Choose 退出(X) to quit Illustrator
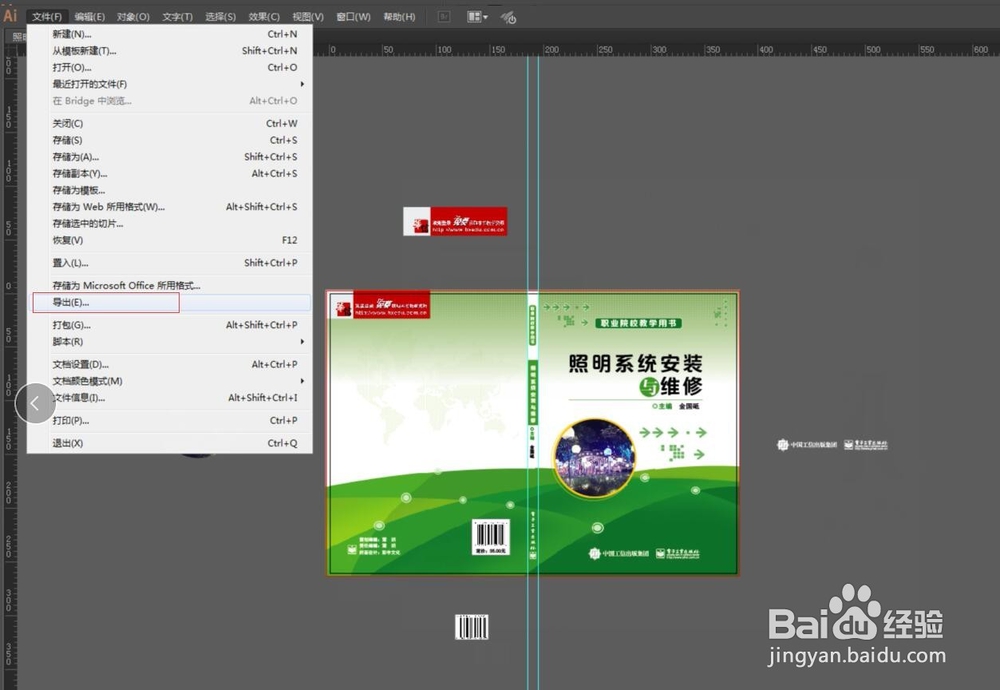1000x690 pixels. 170,443
